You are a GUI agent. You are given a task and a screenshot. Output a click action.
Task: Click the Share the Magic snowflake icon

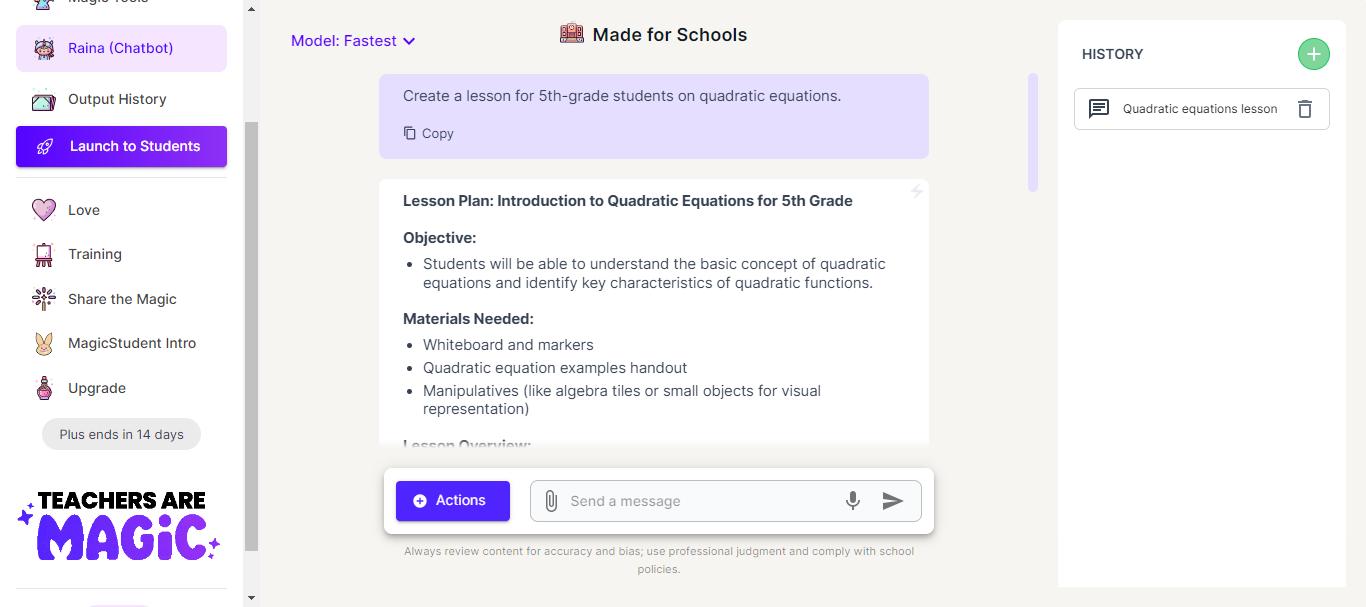coord(43,298)
